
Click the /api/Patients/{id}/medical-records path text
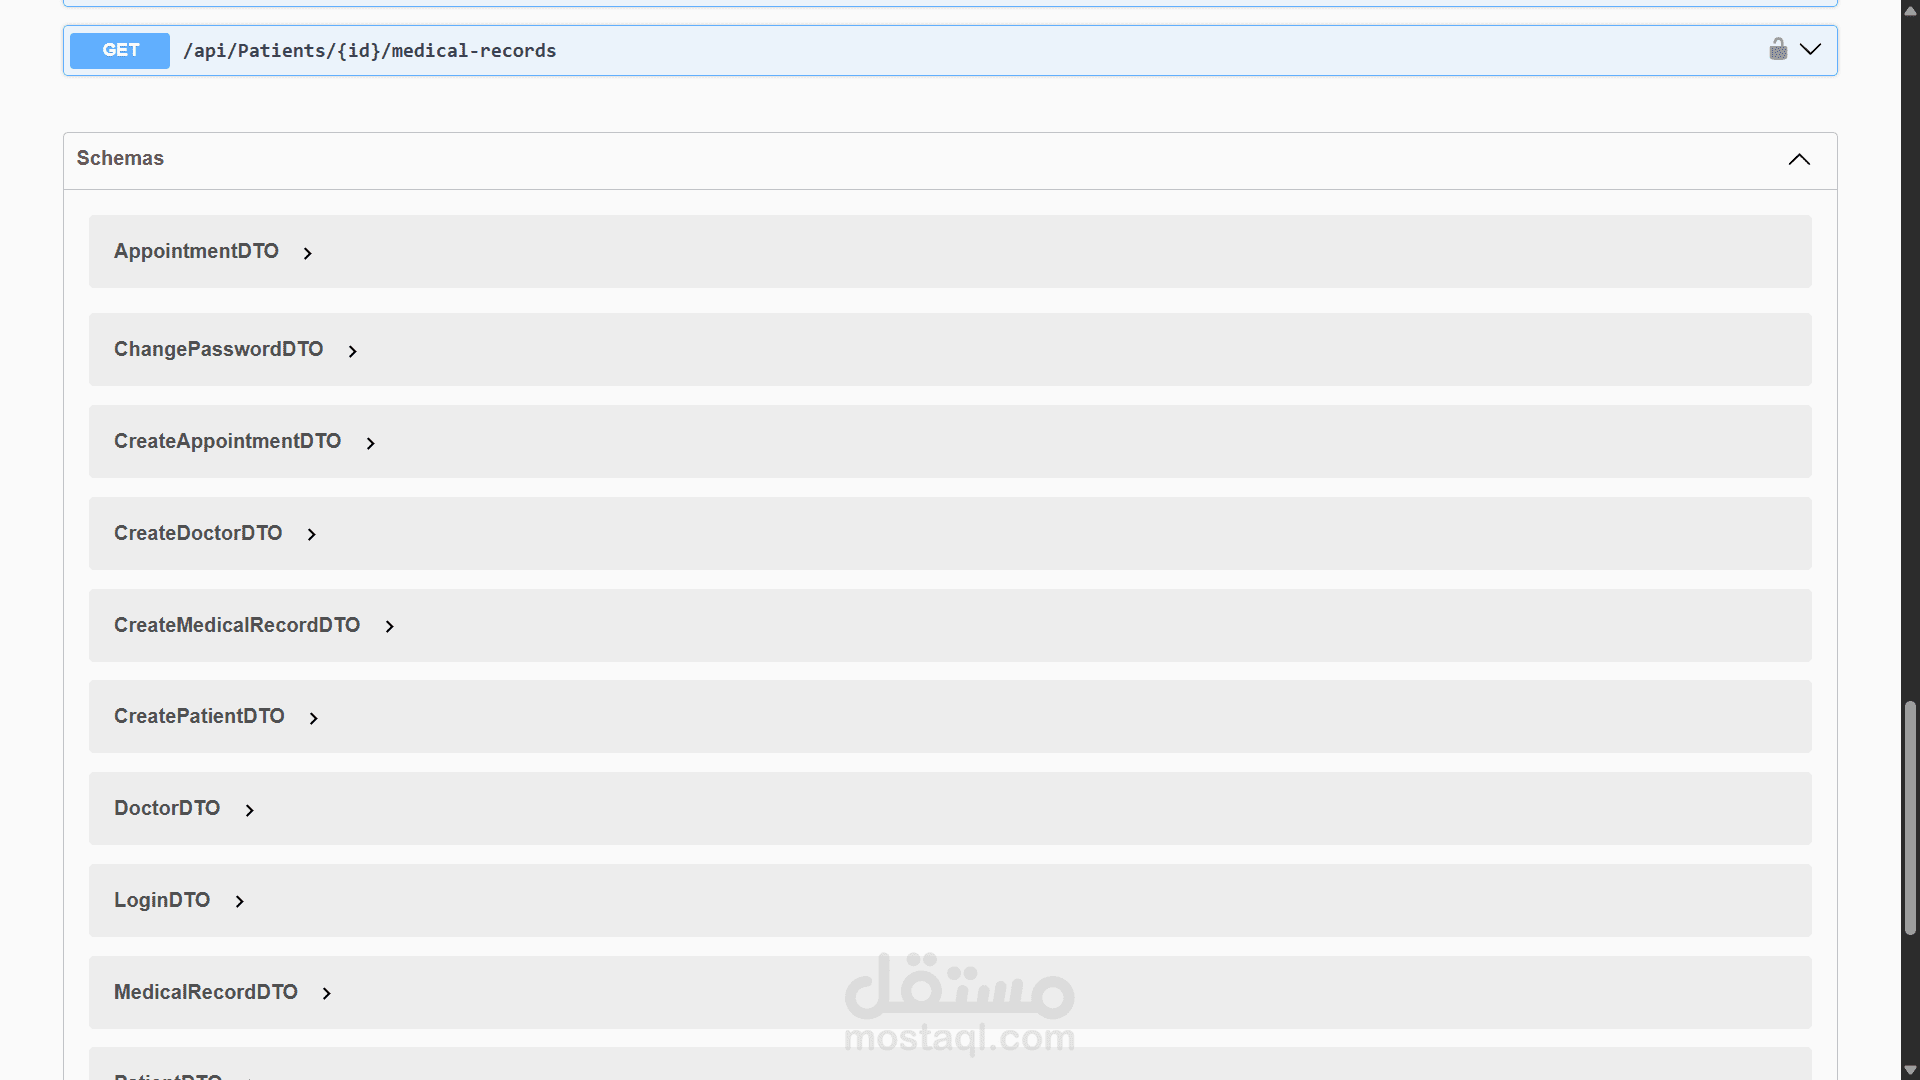point(370,51)
